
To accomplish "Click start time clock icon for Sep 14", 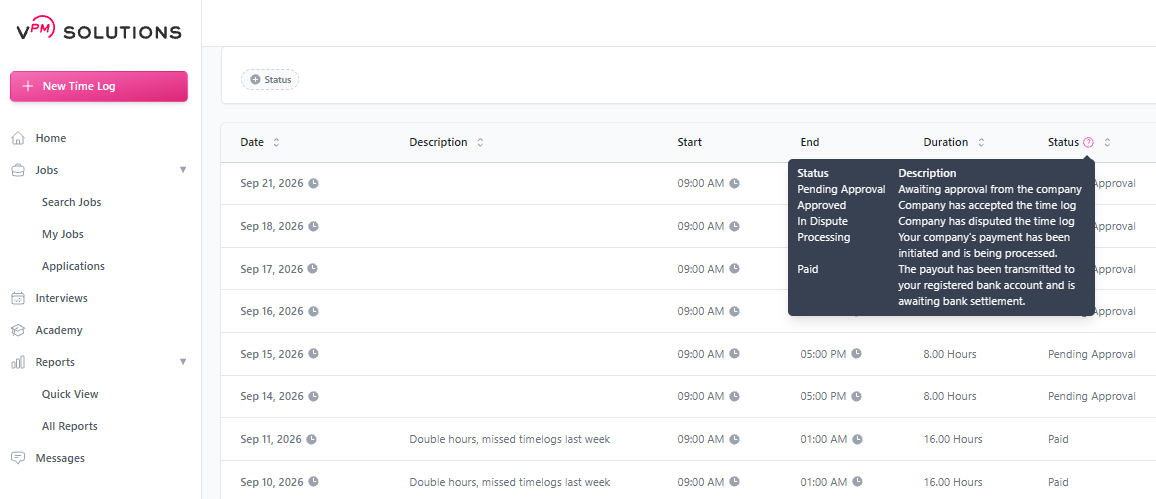I will click(x=734, y=397).
